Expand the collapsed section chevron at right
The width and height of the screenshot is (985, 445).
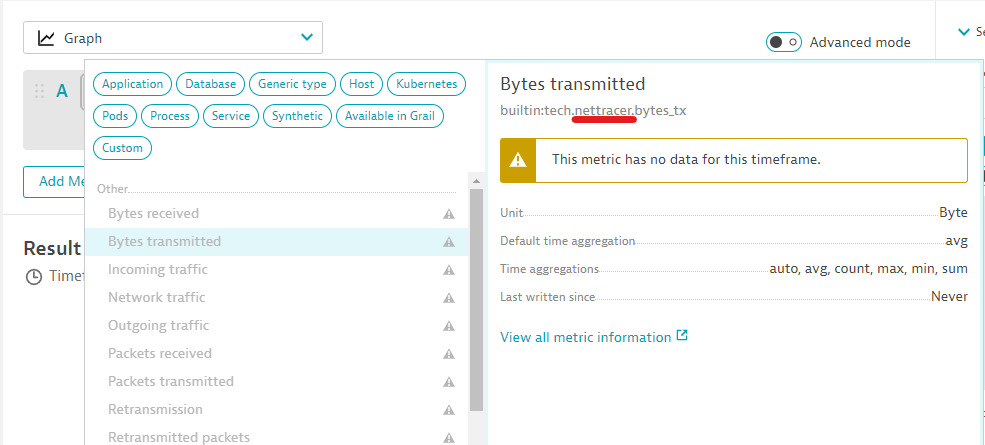(964, 32)
